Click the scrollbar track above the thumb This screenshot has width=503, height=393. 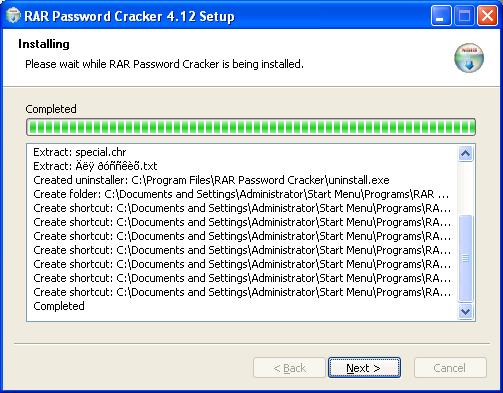465,188
